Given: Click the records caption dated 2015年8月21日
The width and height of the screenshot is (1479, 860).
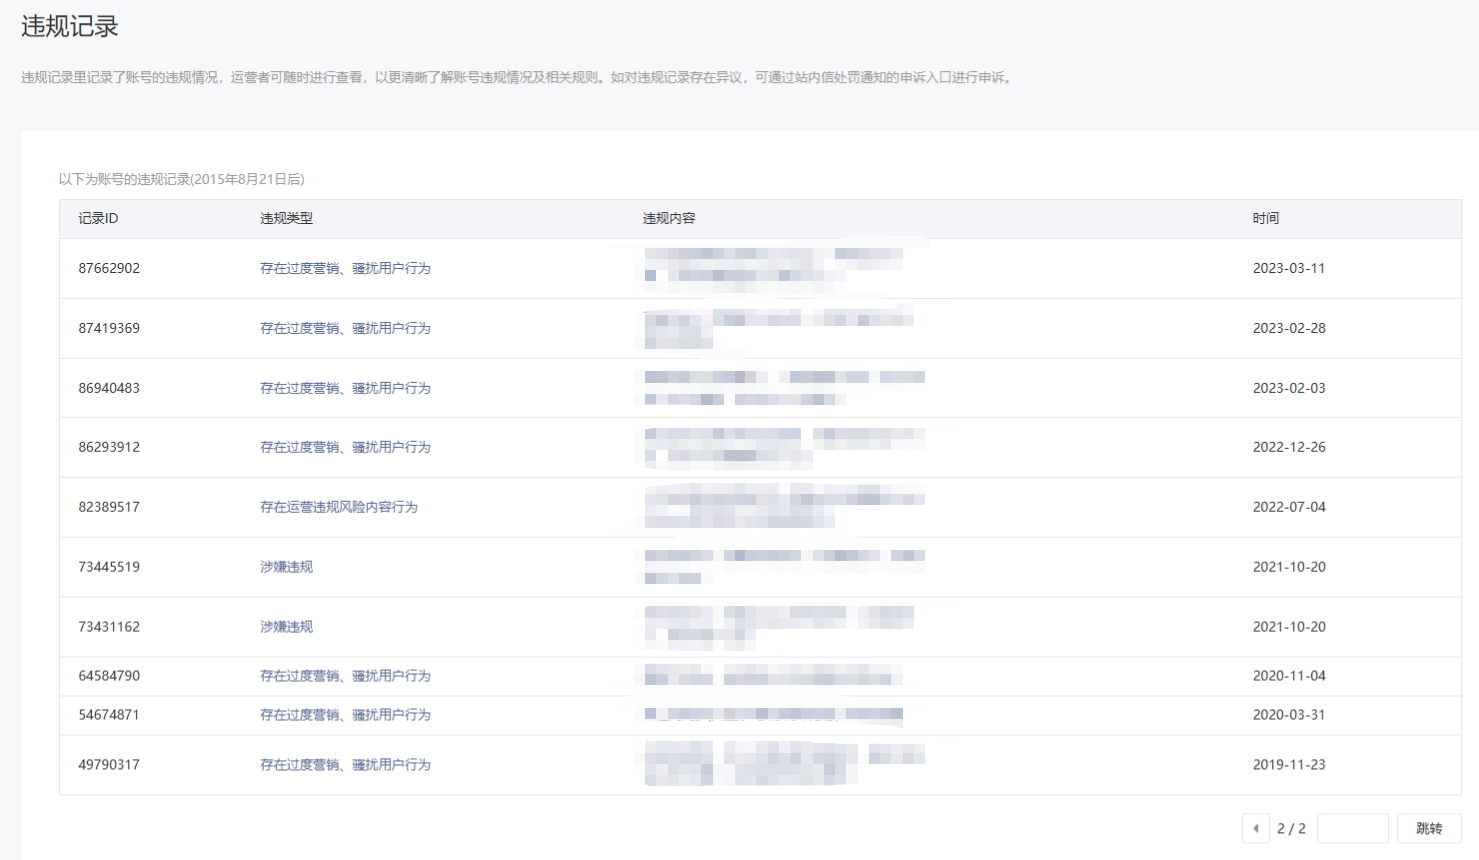Looking at the screenshot, I should point(181,179).
